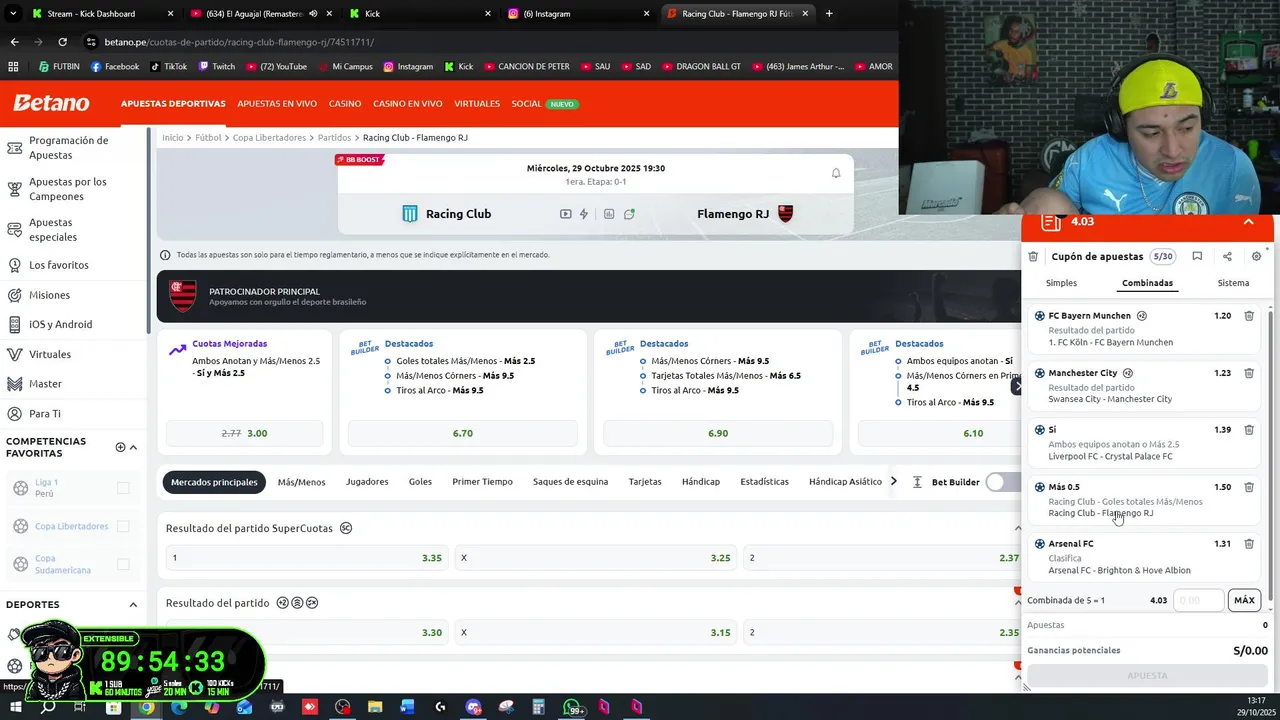Check the Copa Libertadores checkbox
This screenshot has height=720, width=1280.
[x=123, y=526]
